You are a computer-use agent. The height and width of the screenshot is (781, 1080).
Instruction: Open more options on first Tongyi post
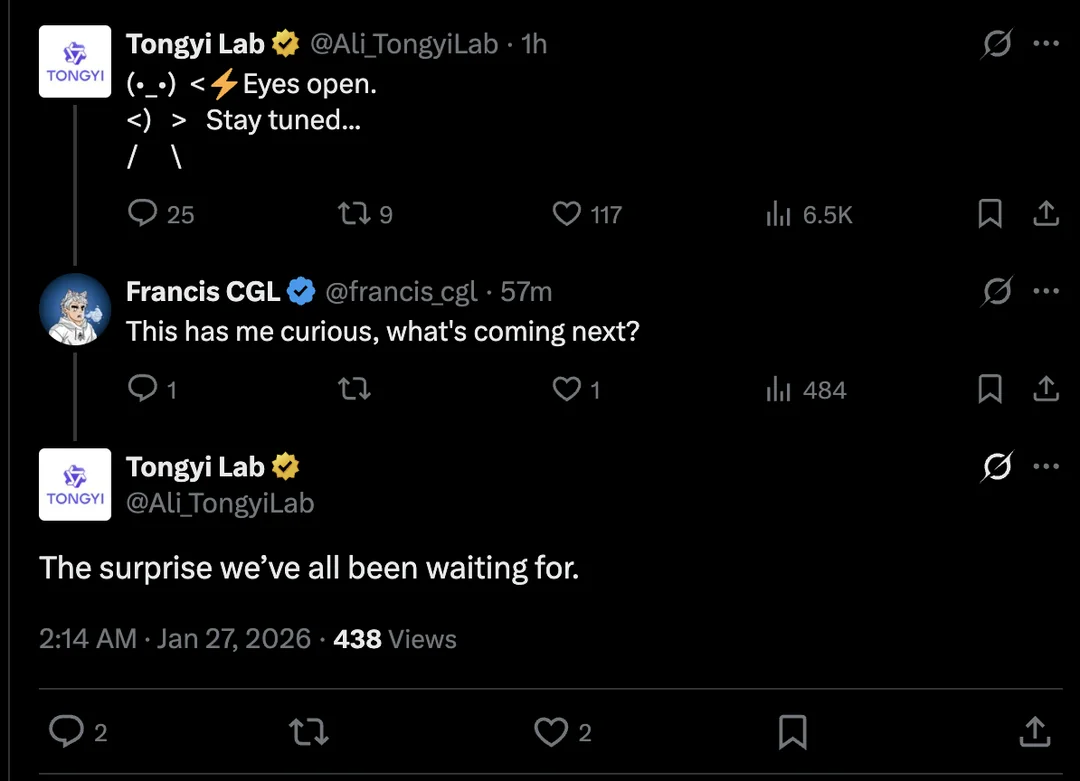(x=1045, y=44)
